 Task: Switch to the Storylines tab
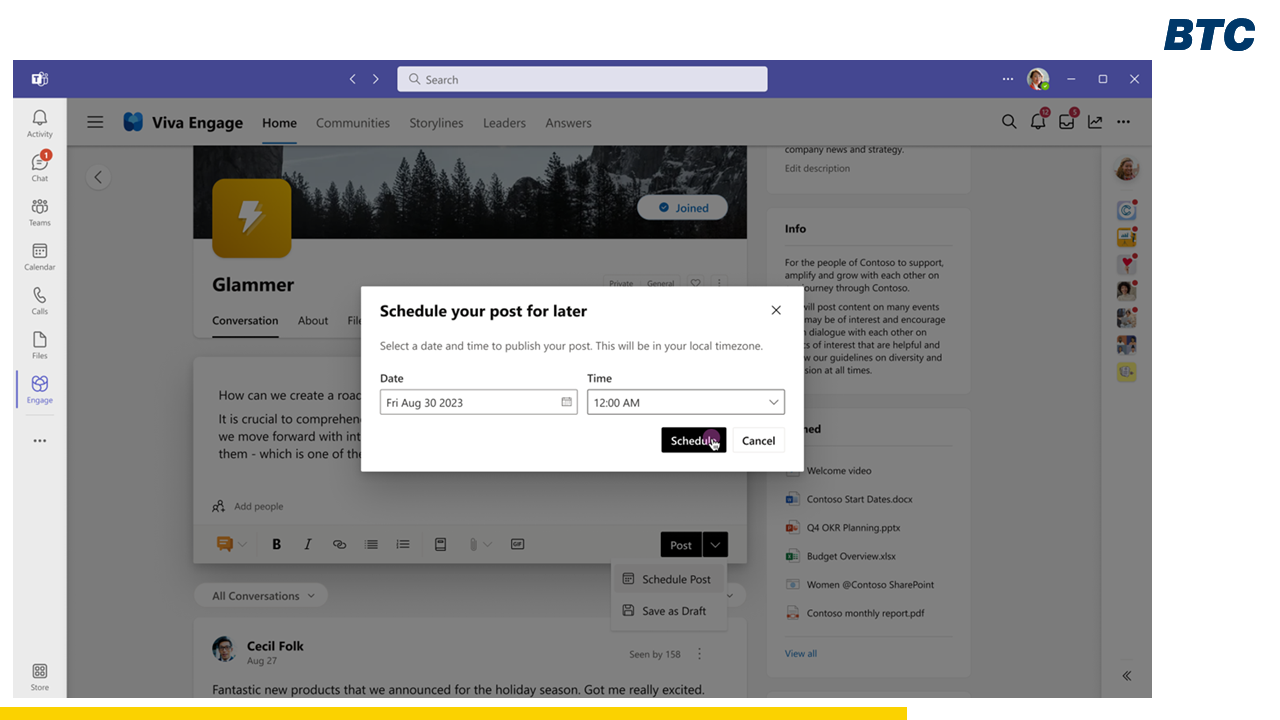[x=436, y=123]
